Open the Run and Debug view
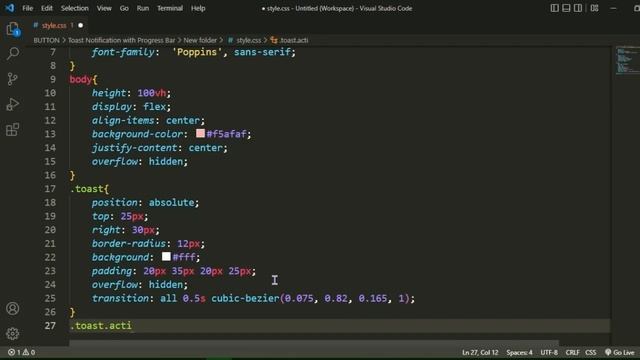This screenshot has height=360, width=640. pos(13,104)
